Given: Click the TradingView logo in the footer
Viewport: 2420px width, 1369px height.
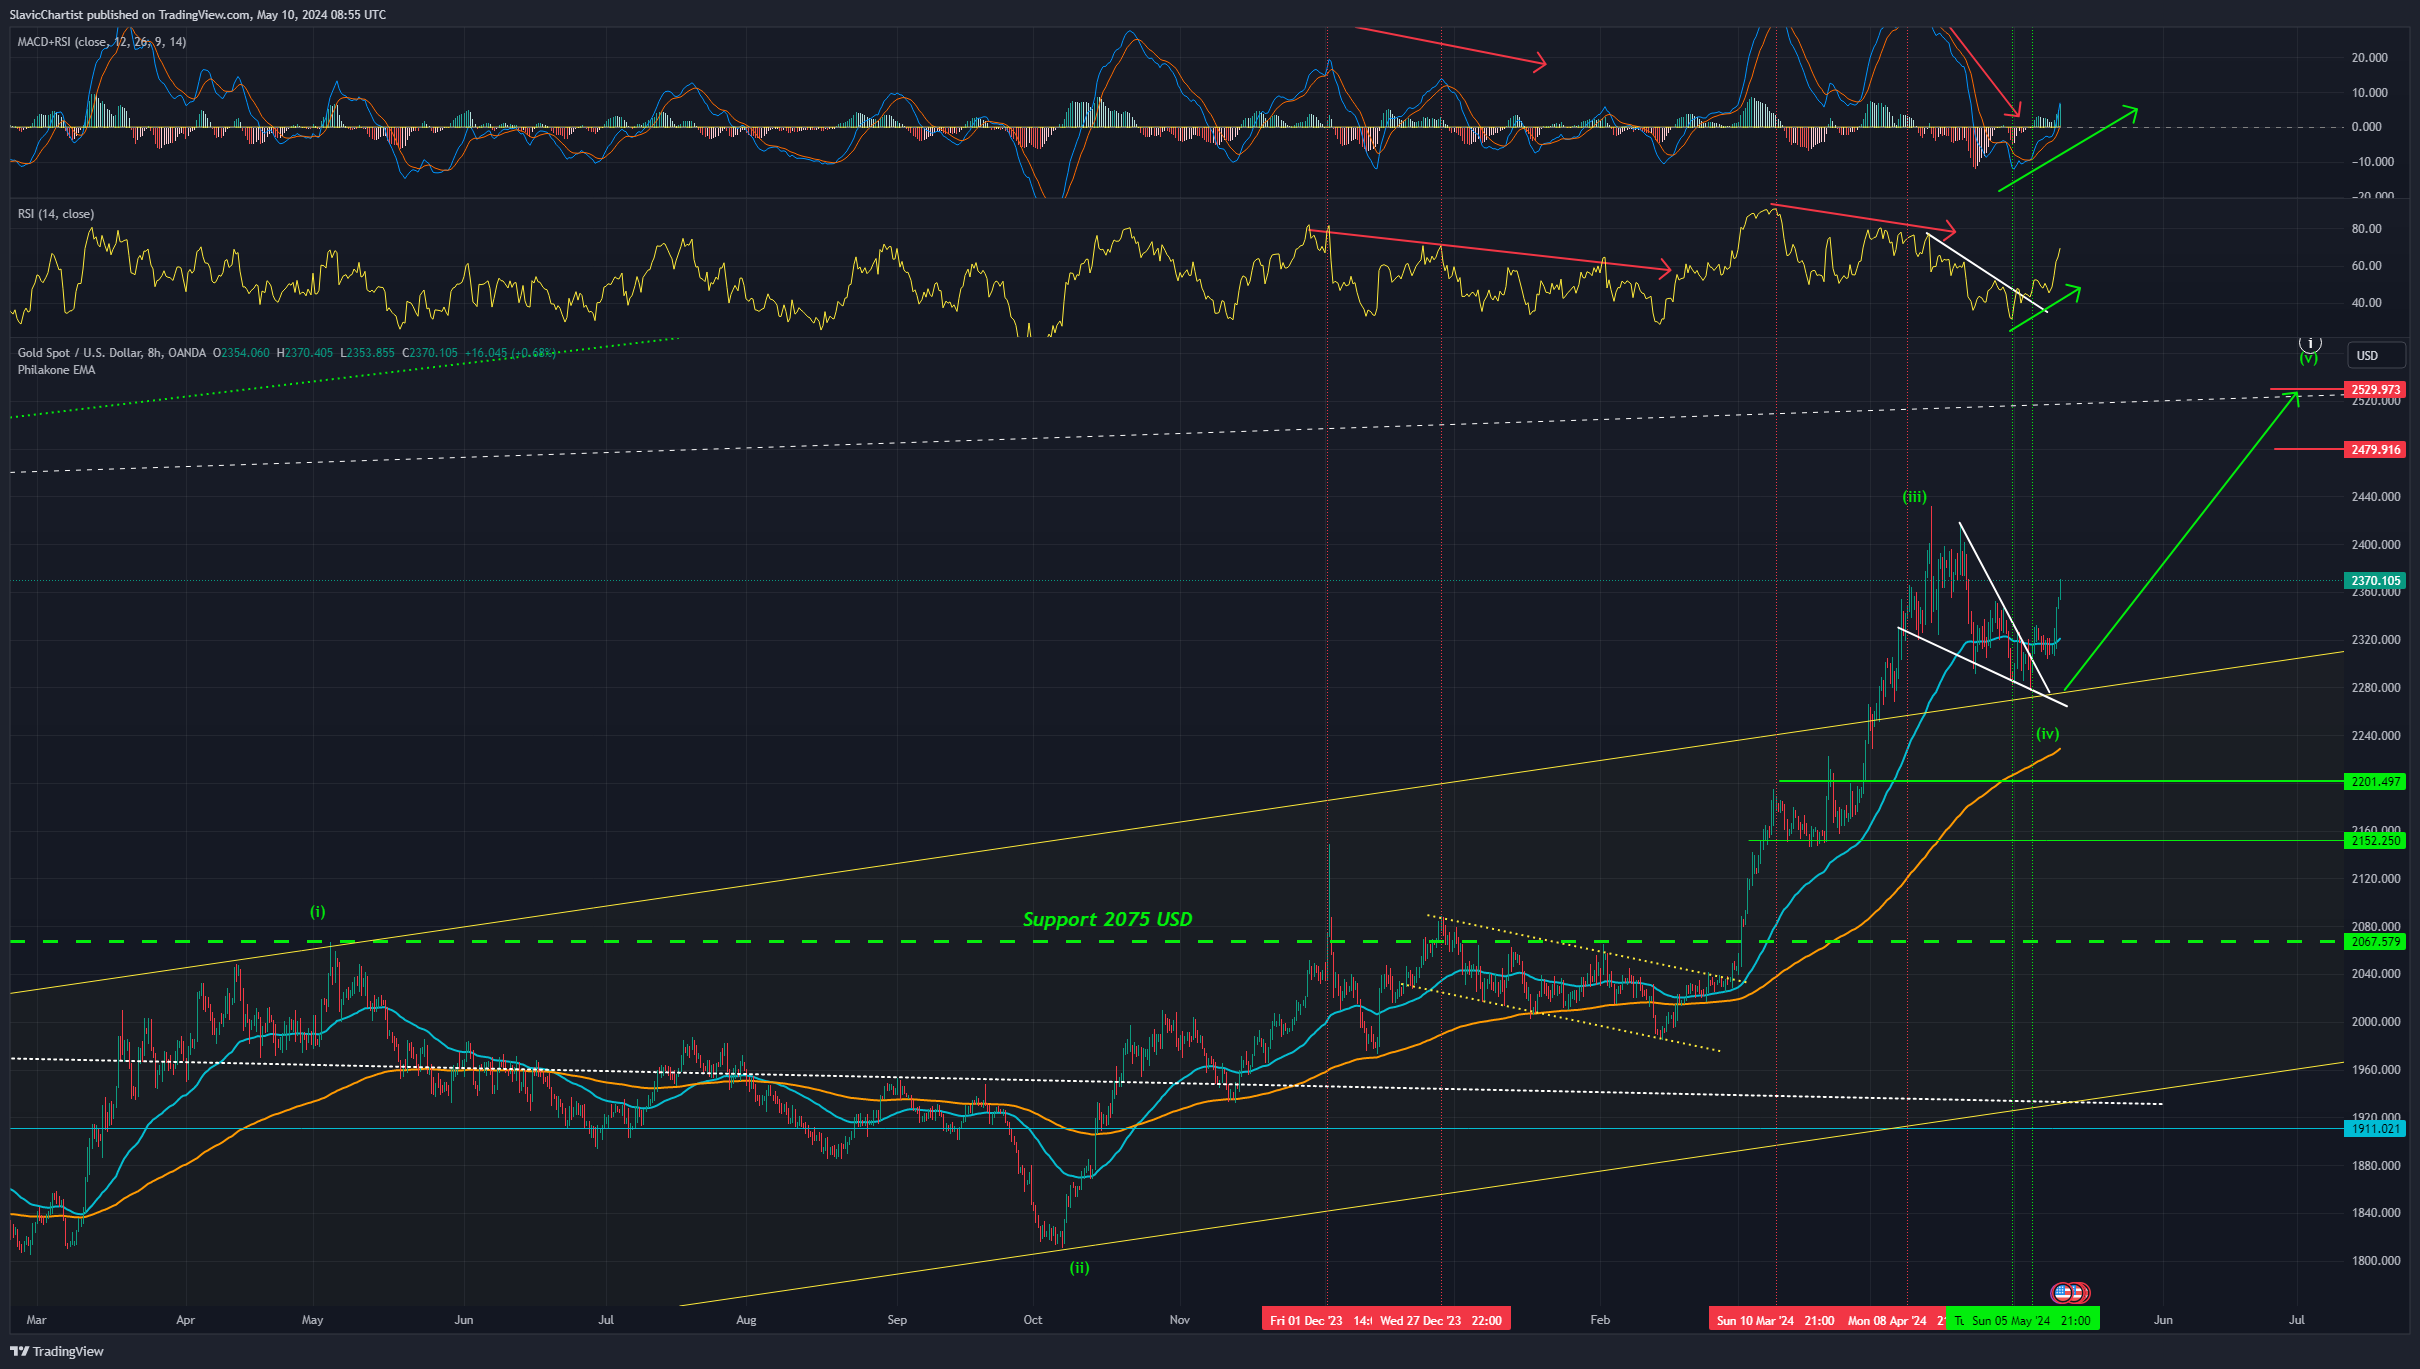Looking at the screenshot, I should click(x=57, y=1351).
